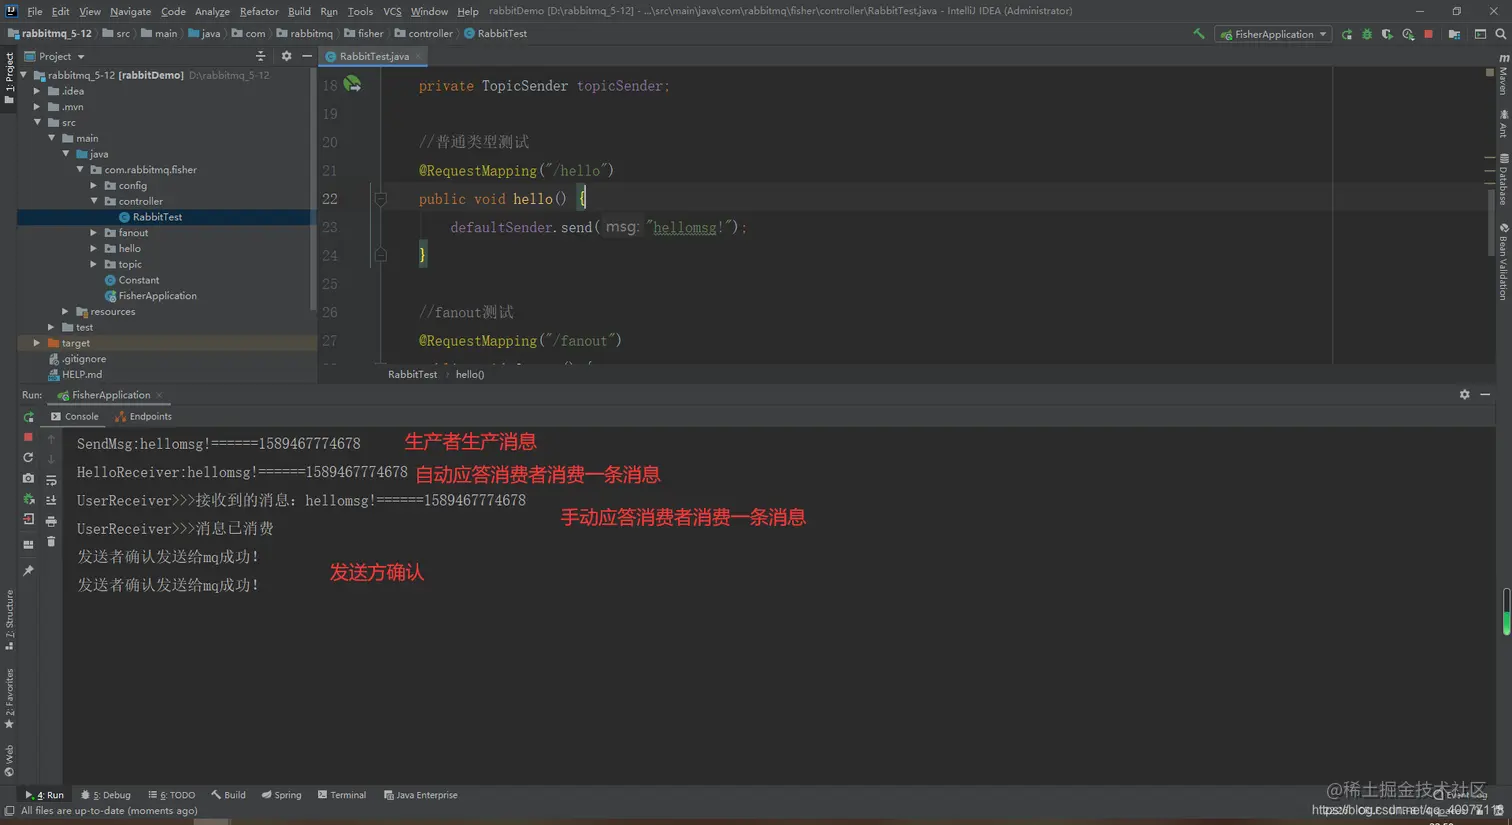Open the Build tool window
1512x825 pixels.
(x=229, y=795)
